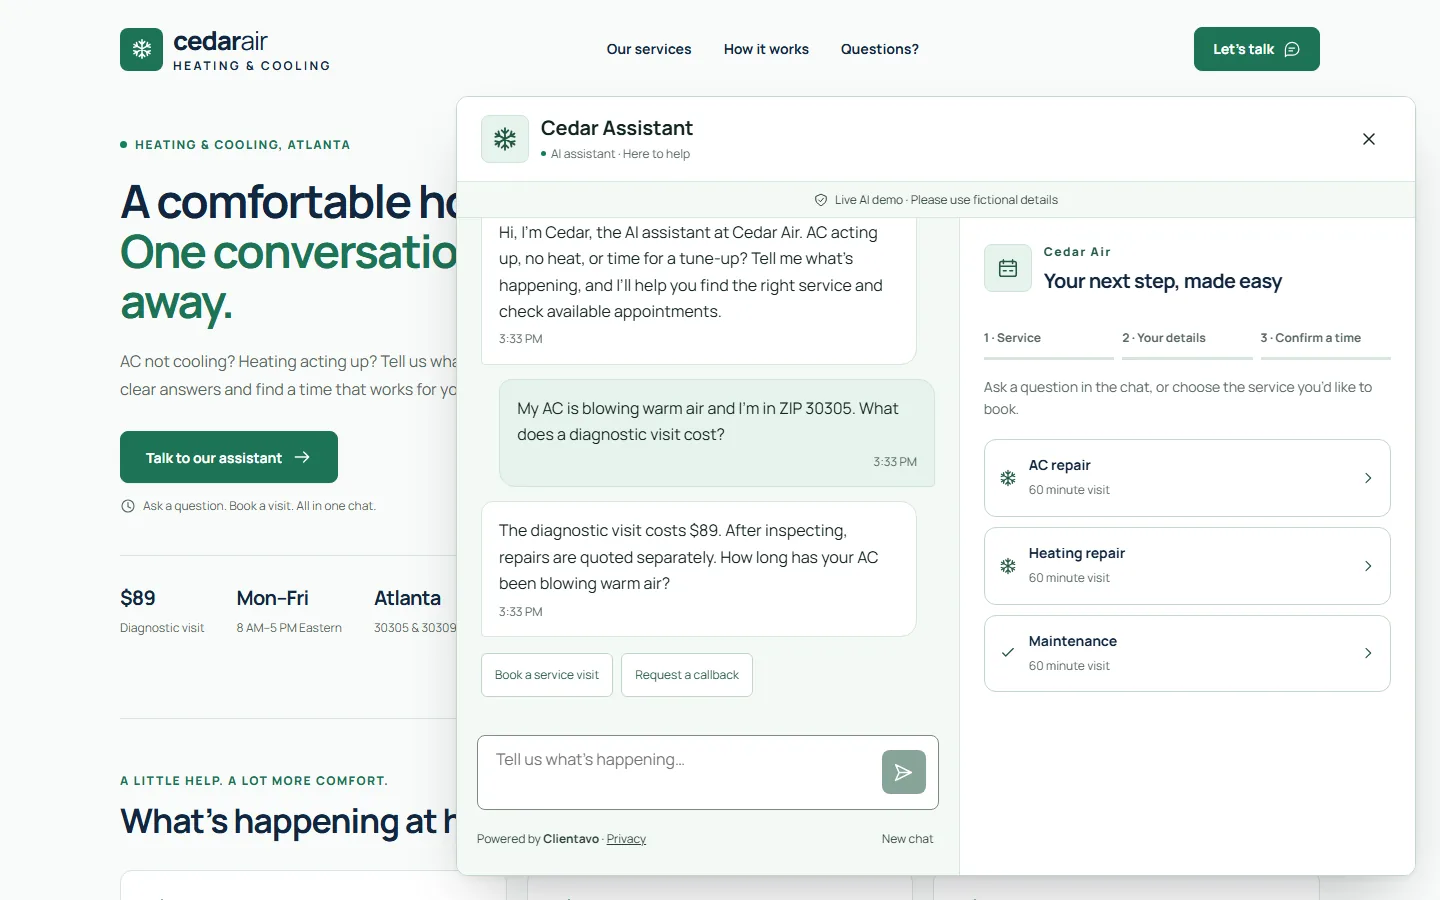Click the shield icon in Live AI demo banner
Viewport: 1440px width, 900px height.
[x=821, y=200]
